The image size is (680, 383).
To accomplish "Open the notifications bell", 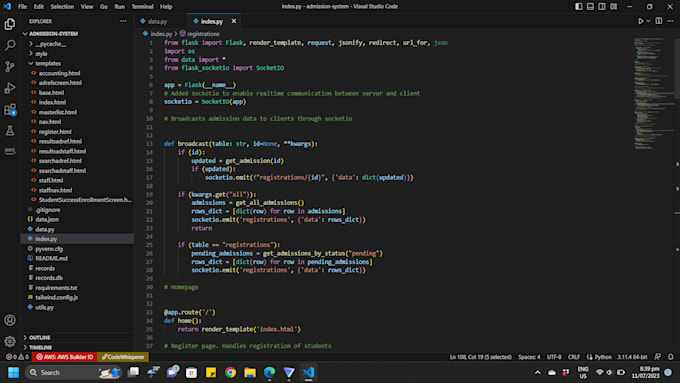I will [x=670, y=357].
